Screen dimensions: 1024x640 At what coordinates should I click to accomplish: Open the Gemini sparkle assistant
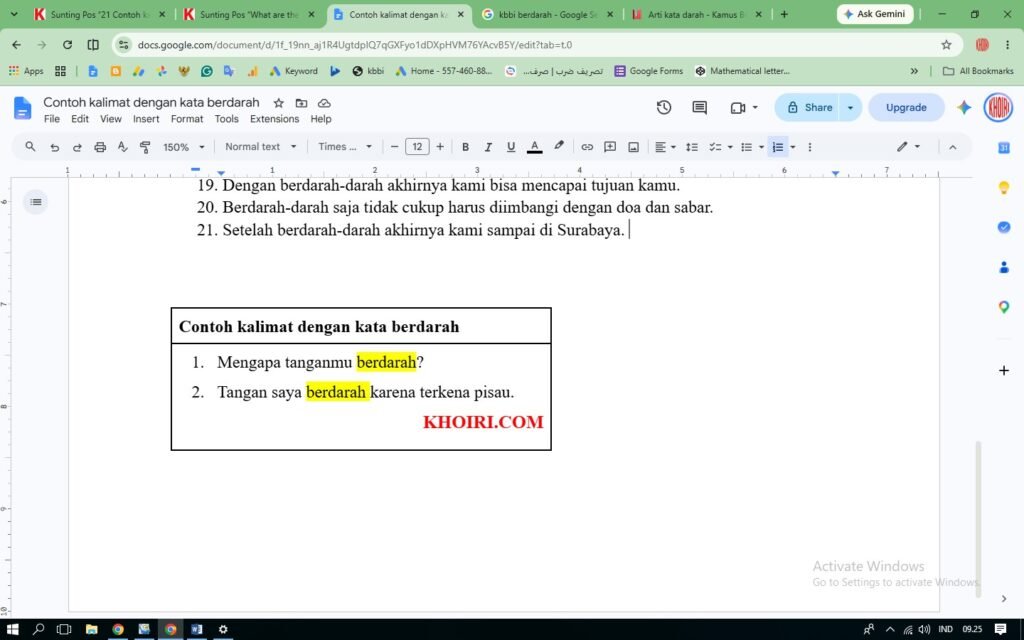coord(964,108)
